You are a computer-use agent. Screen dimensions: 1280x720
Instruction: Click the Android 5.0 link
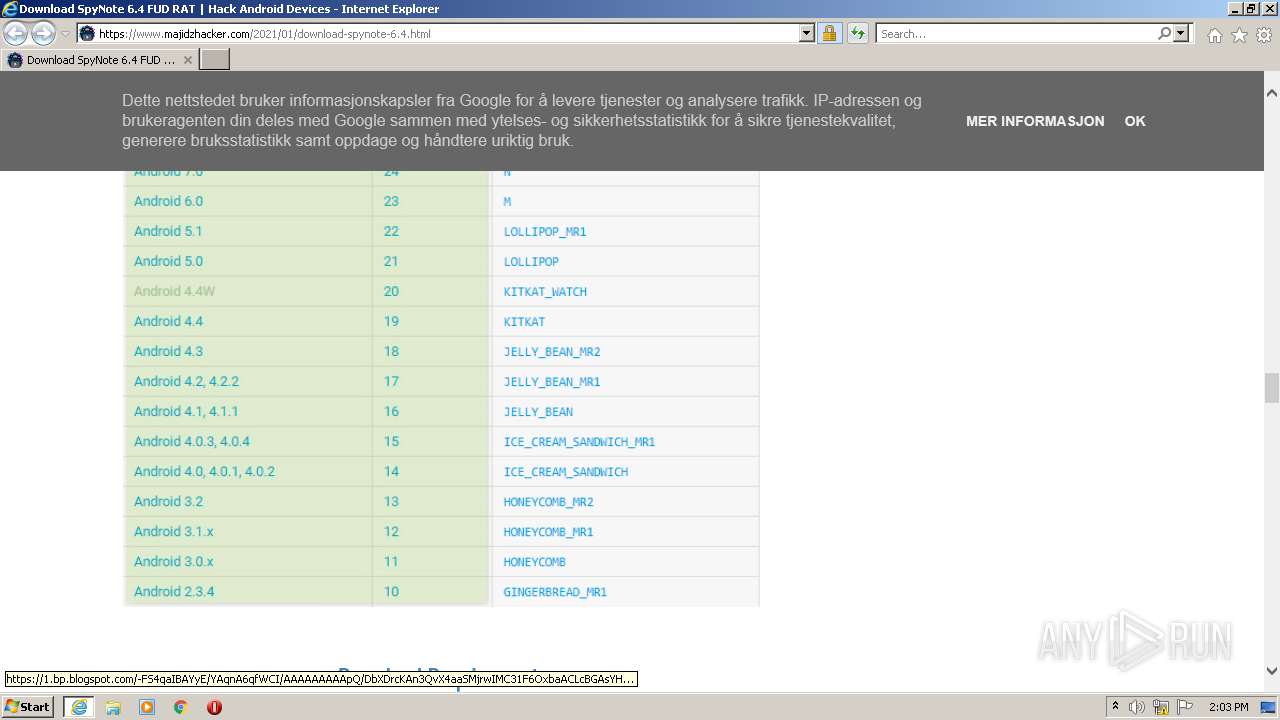[168, 261]
